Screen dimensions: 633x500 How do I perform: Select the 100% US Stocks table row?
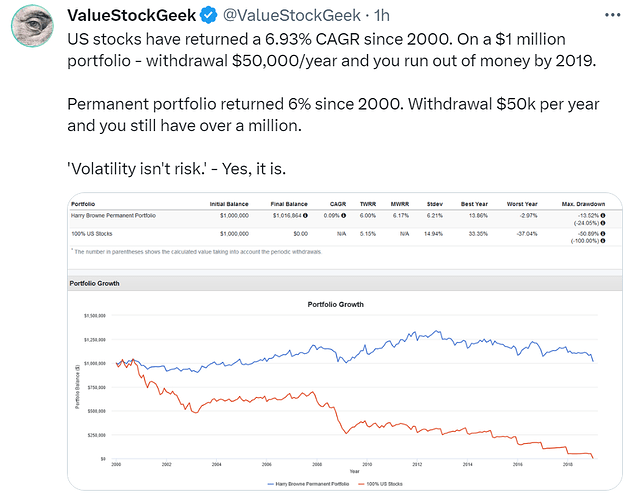(345, 237)
